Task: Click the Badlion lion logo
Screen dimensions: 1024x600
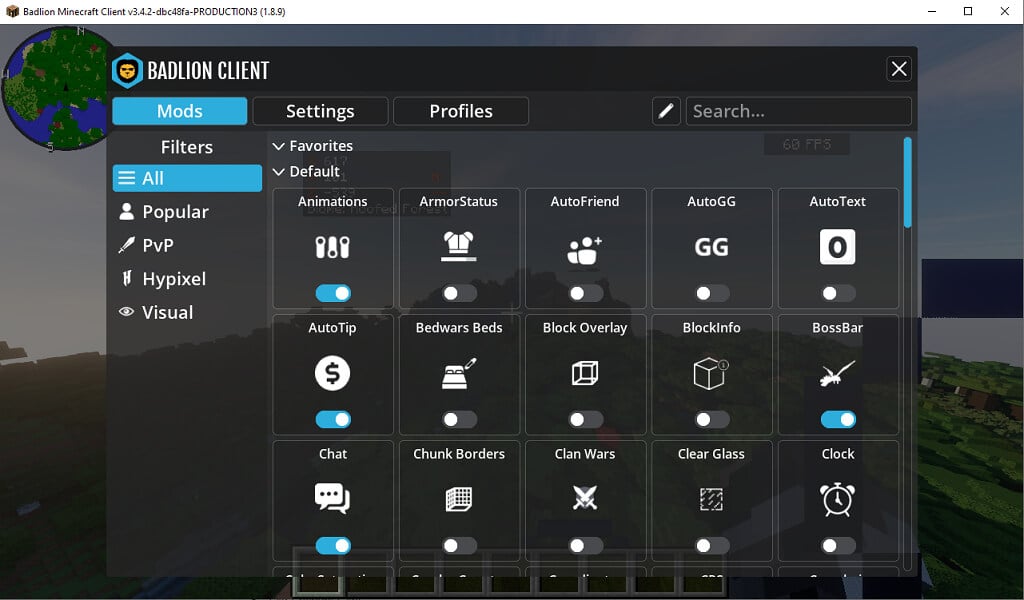Action: [x=127, y=71]
